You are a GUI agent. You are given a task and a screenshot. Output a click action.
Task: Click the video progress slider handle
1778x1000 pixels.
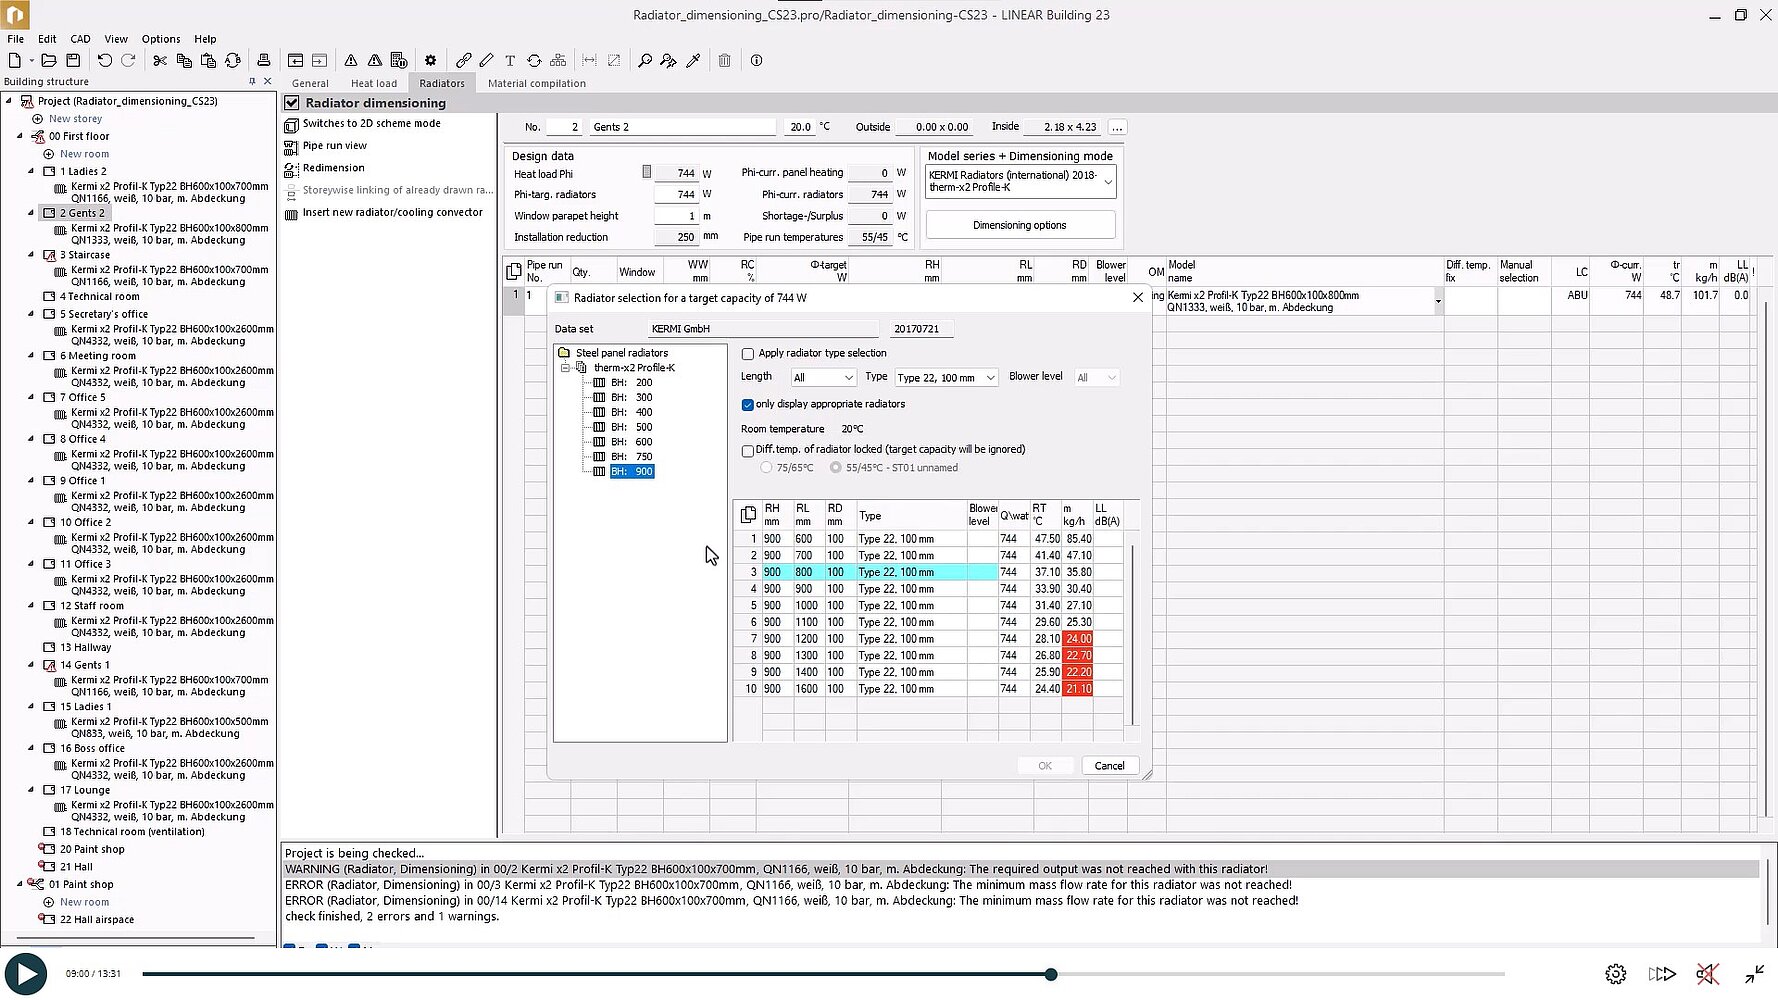[x=1051, y=974]
